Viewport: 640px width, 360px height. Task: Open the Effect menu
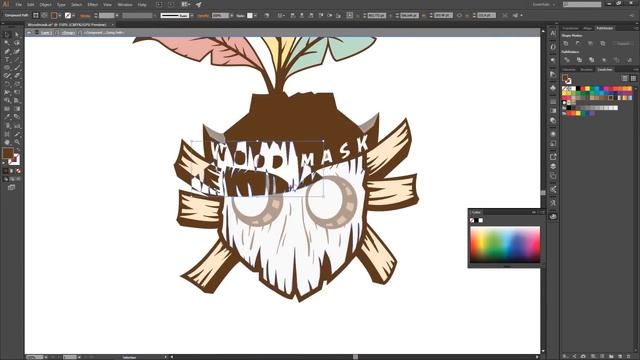(x=93, y=4)
